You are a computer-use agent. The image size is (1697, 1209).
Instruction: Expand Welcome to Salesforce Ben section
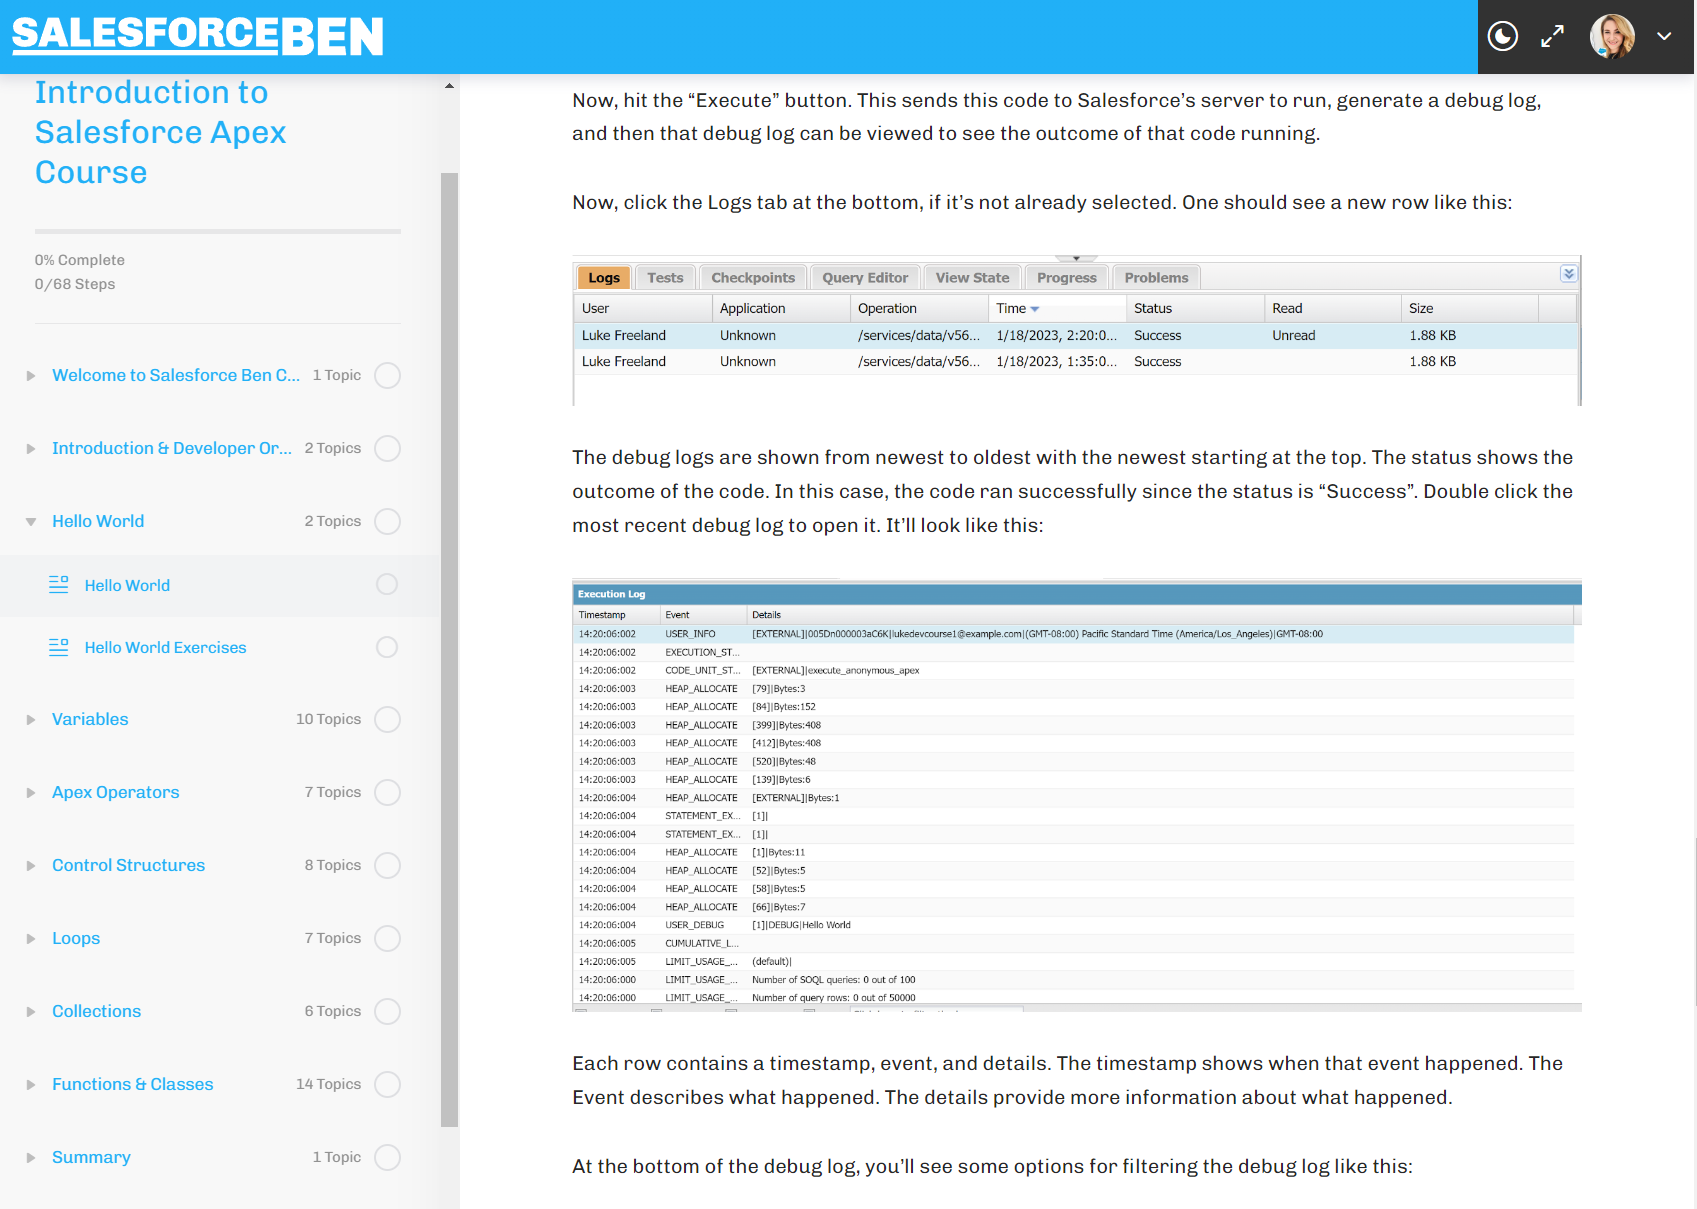[31, 376]
